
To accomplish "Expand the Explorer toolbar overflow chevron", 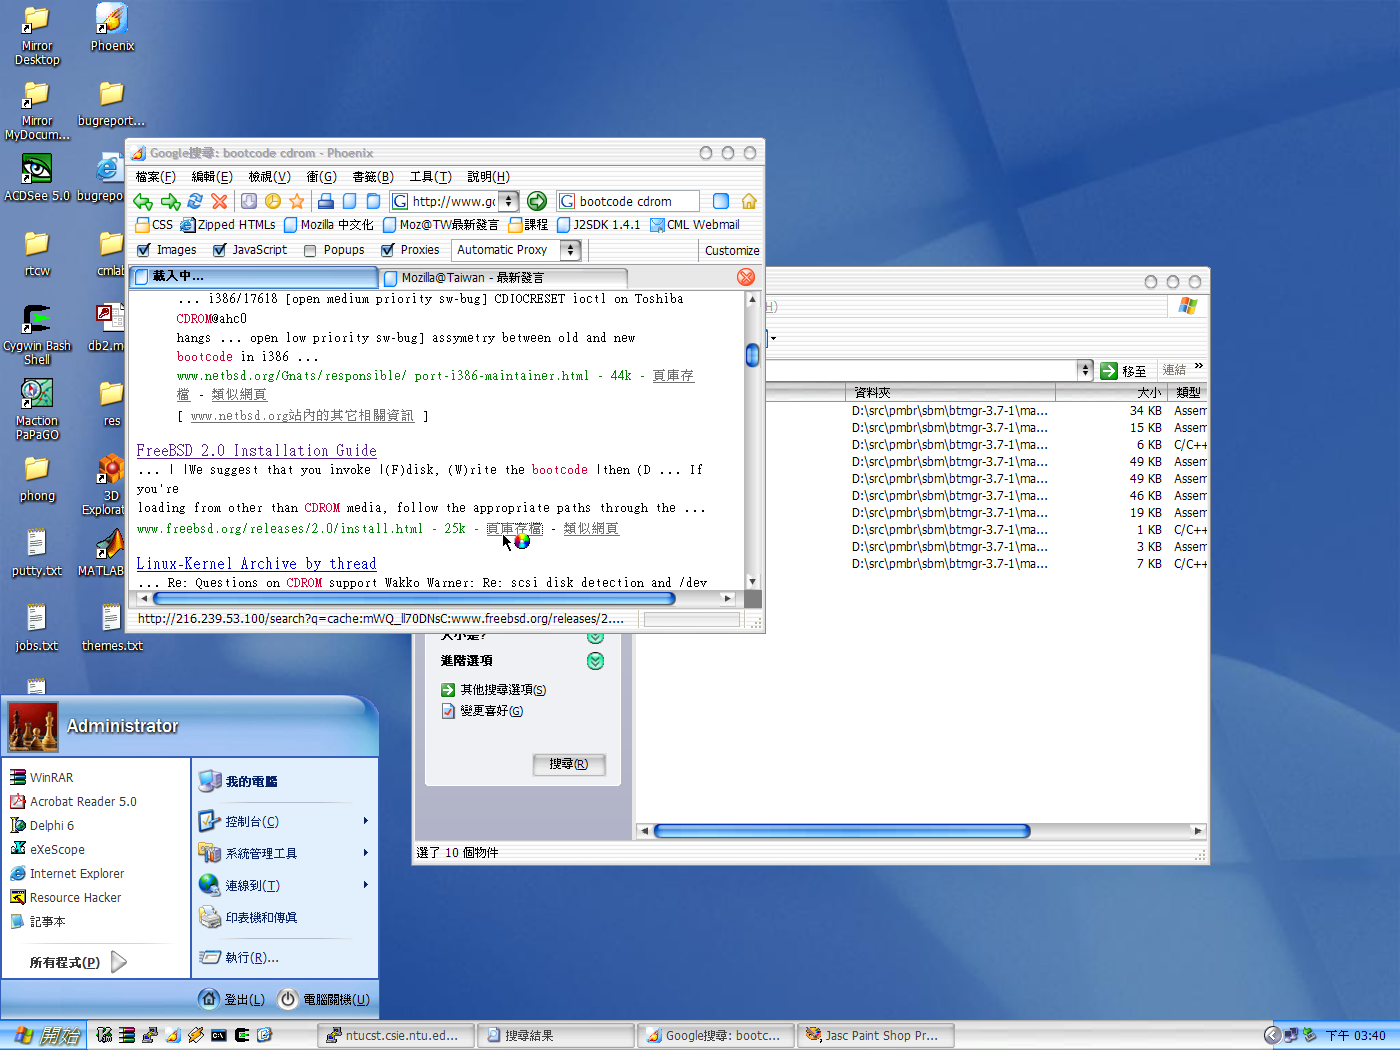I will [x=1199, y=366].
